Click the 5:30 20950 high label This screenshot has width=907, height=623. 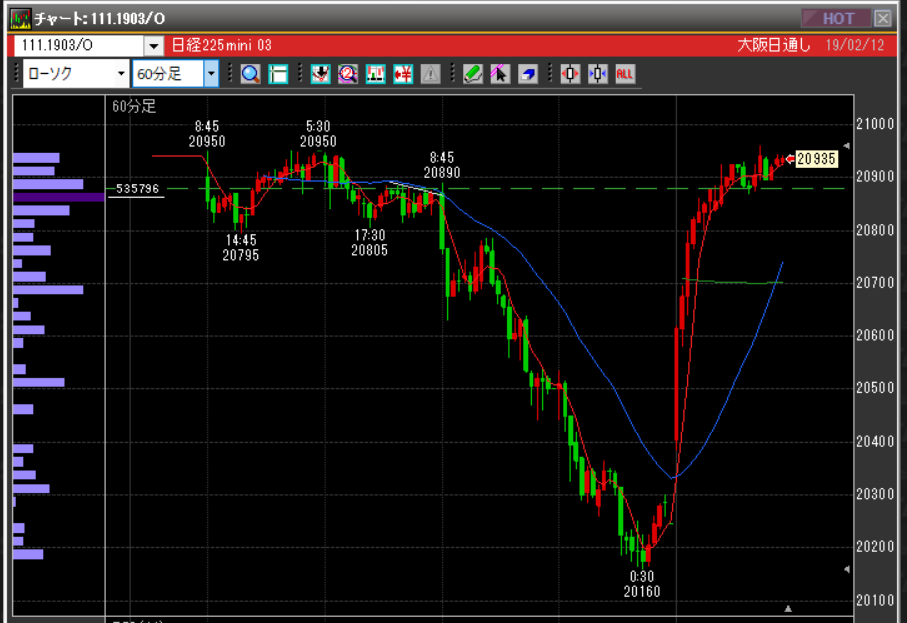318,134
